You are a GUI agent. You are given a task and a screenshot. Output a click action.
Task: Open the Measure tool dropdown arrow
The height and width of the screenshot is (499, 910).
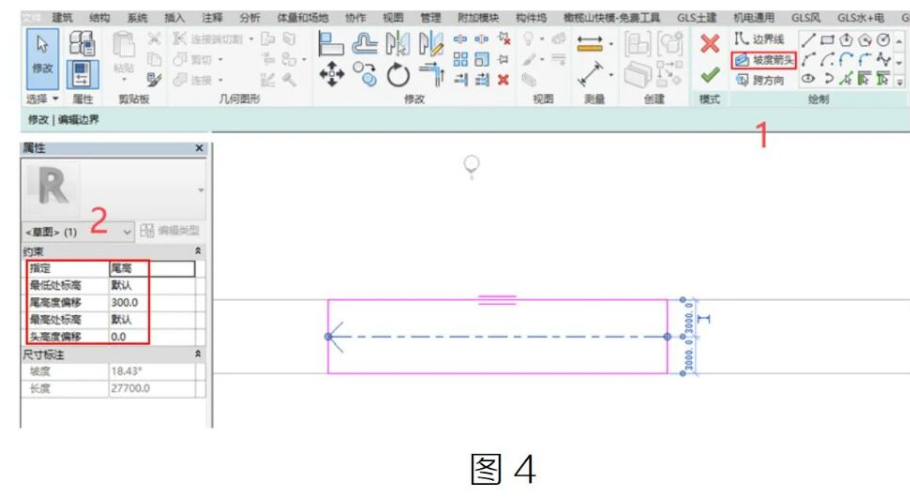click(x=611, y=75)
